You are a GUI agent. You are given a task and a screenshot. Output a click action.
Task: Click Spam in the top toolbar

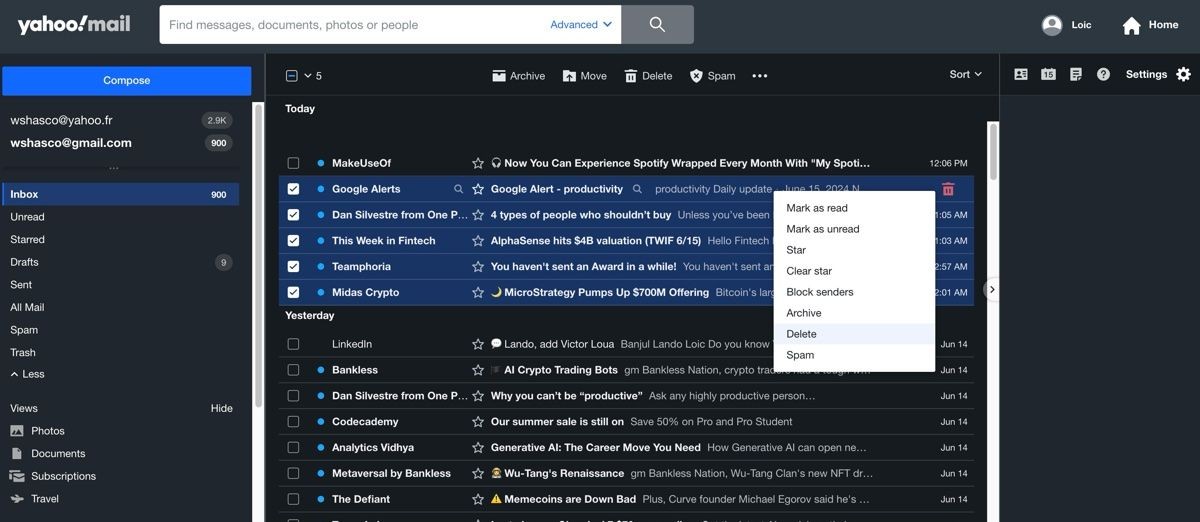coord(712,75)
